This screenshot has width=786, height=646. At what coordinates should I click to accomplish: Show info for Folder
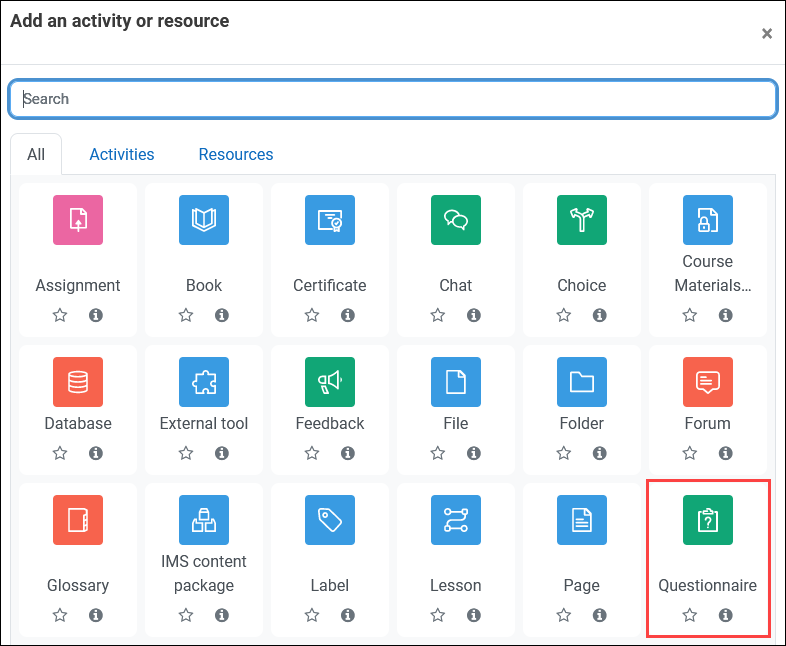600,453
